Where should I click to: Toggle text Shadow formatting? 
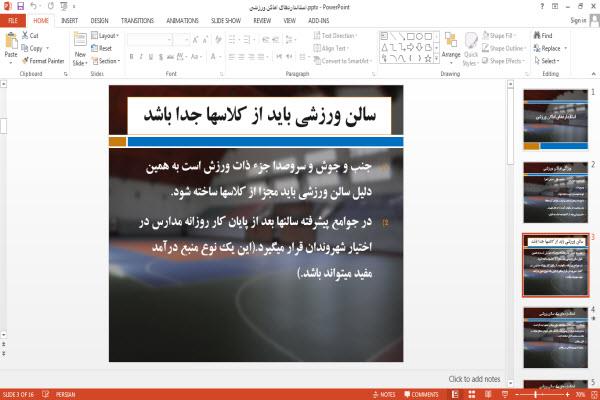(x=161, y=57)
